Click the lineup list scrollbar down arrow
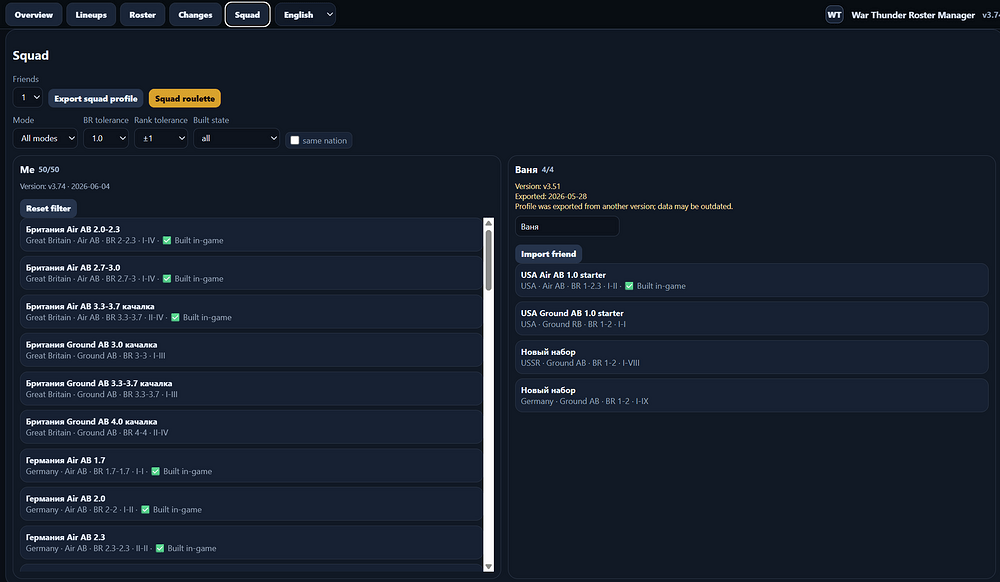This screenshot has height=582, width=1000. [489, 567]
